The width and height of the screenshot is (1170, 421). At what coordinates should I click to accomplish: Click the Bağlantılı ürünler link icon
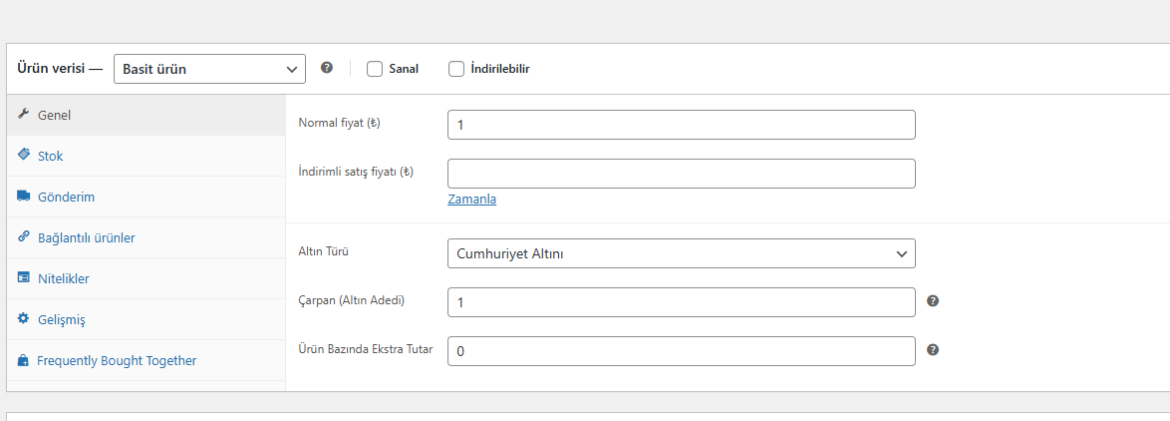(x=23, y=237)
